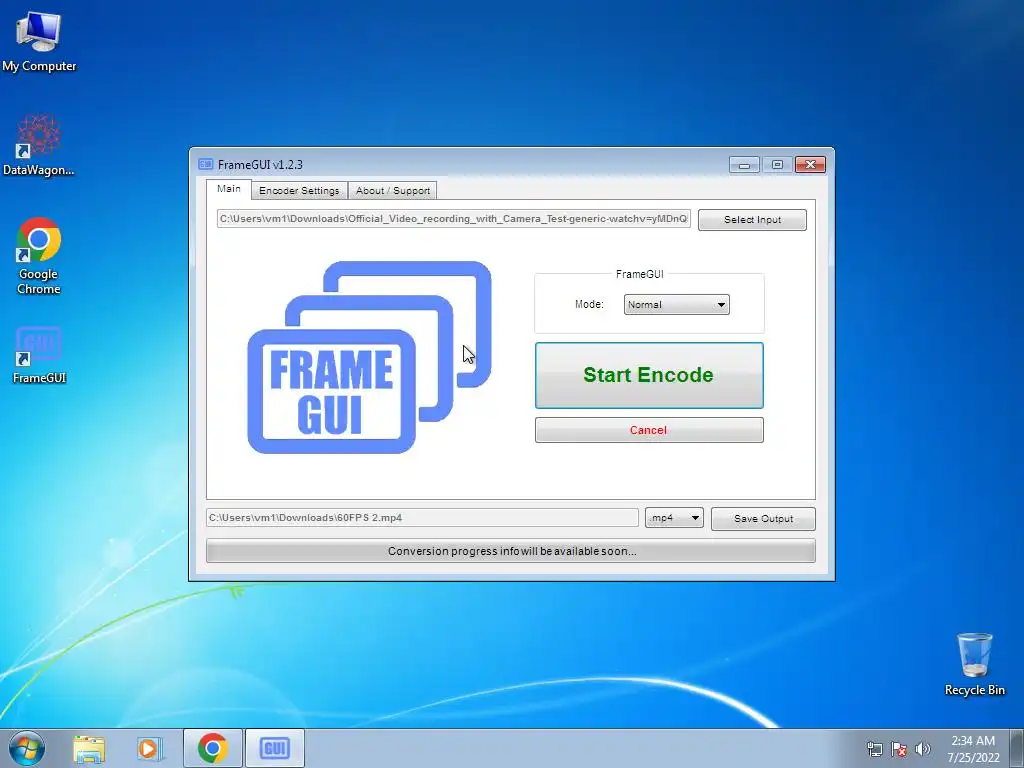The image size is (1024, 768).
Task: Click the red Cancel button
Action: coord(649,430)
